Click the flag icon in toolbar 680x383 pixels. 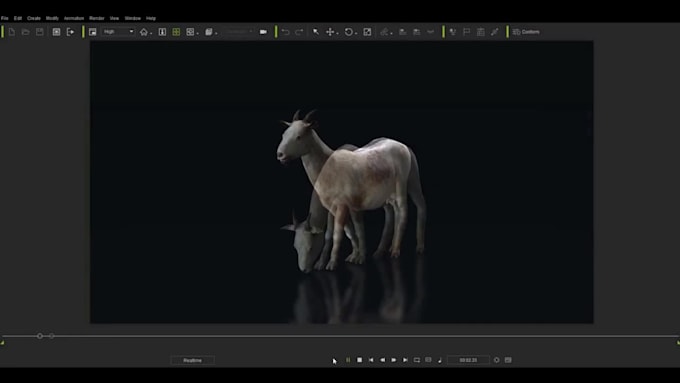click(x=467, y=32)
